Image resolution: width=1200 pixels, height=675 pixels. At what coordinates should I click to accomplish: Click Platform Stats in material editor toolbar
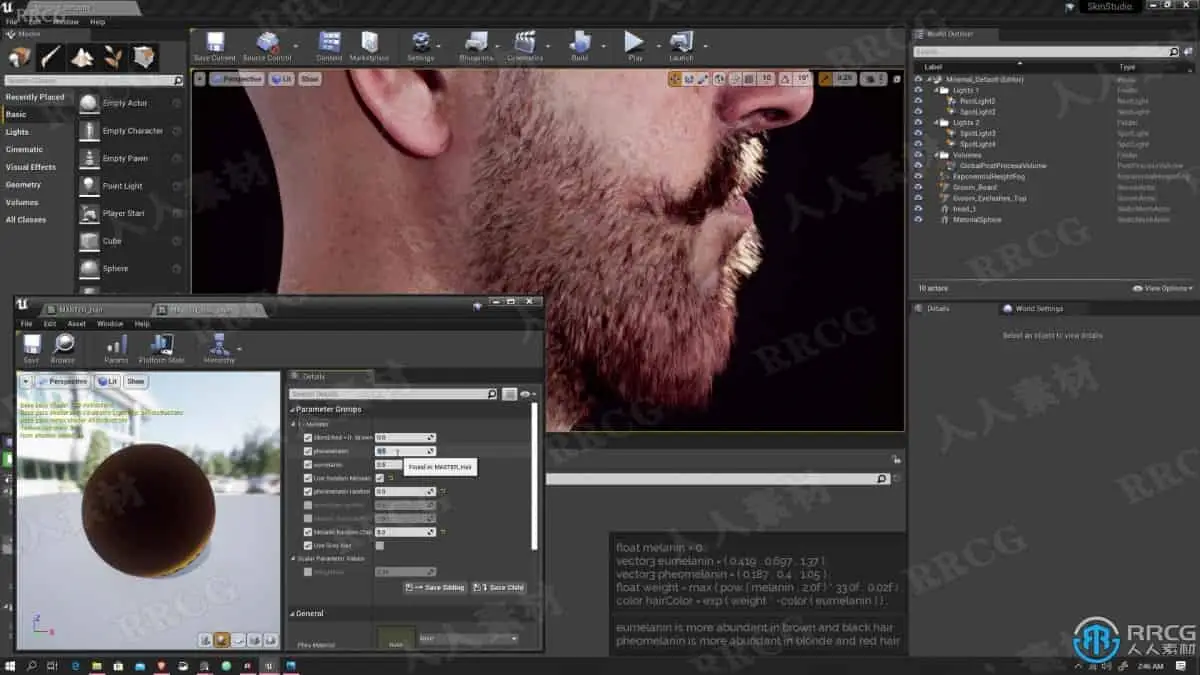tap(161, 347)
